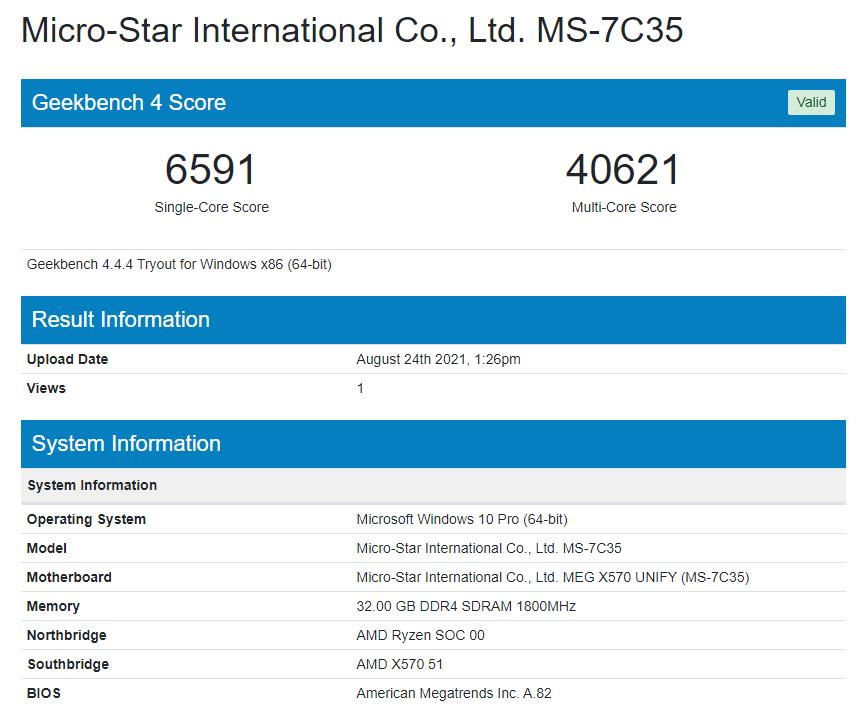Click the Multi-Core Score label
857x722 pixels.
coord(623,207)
